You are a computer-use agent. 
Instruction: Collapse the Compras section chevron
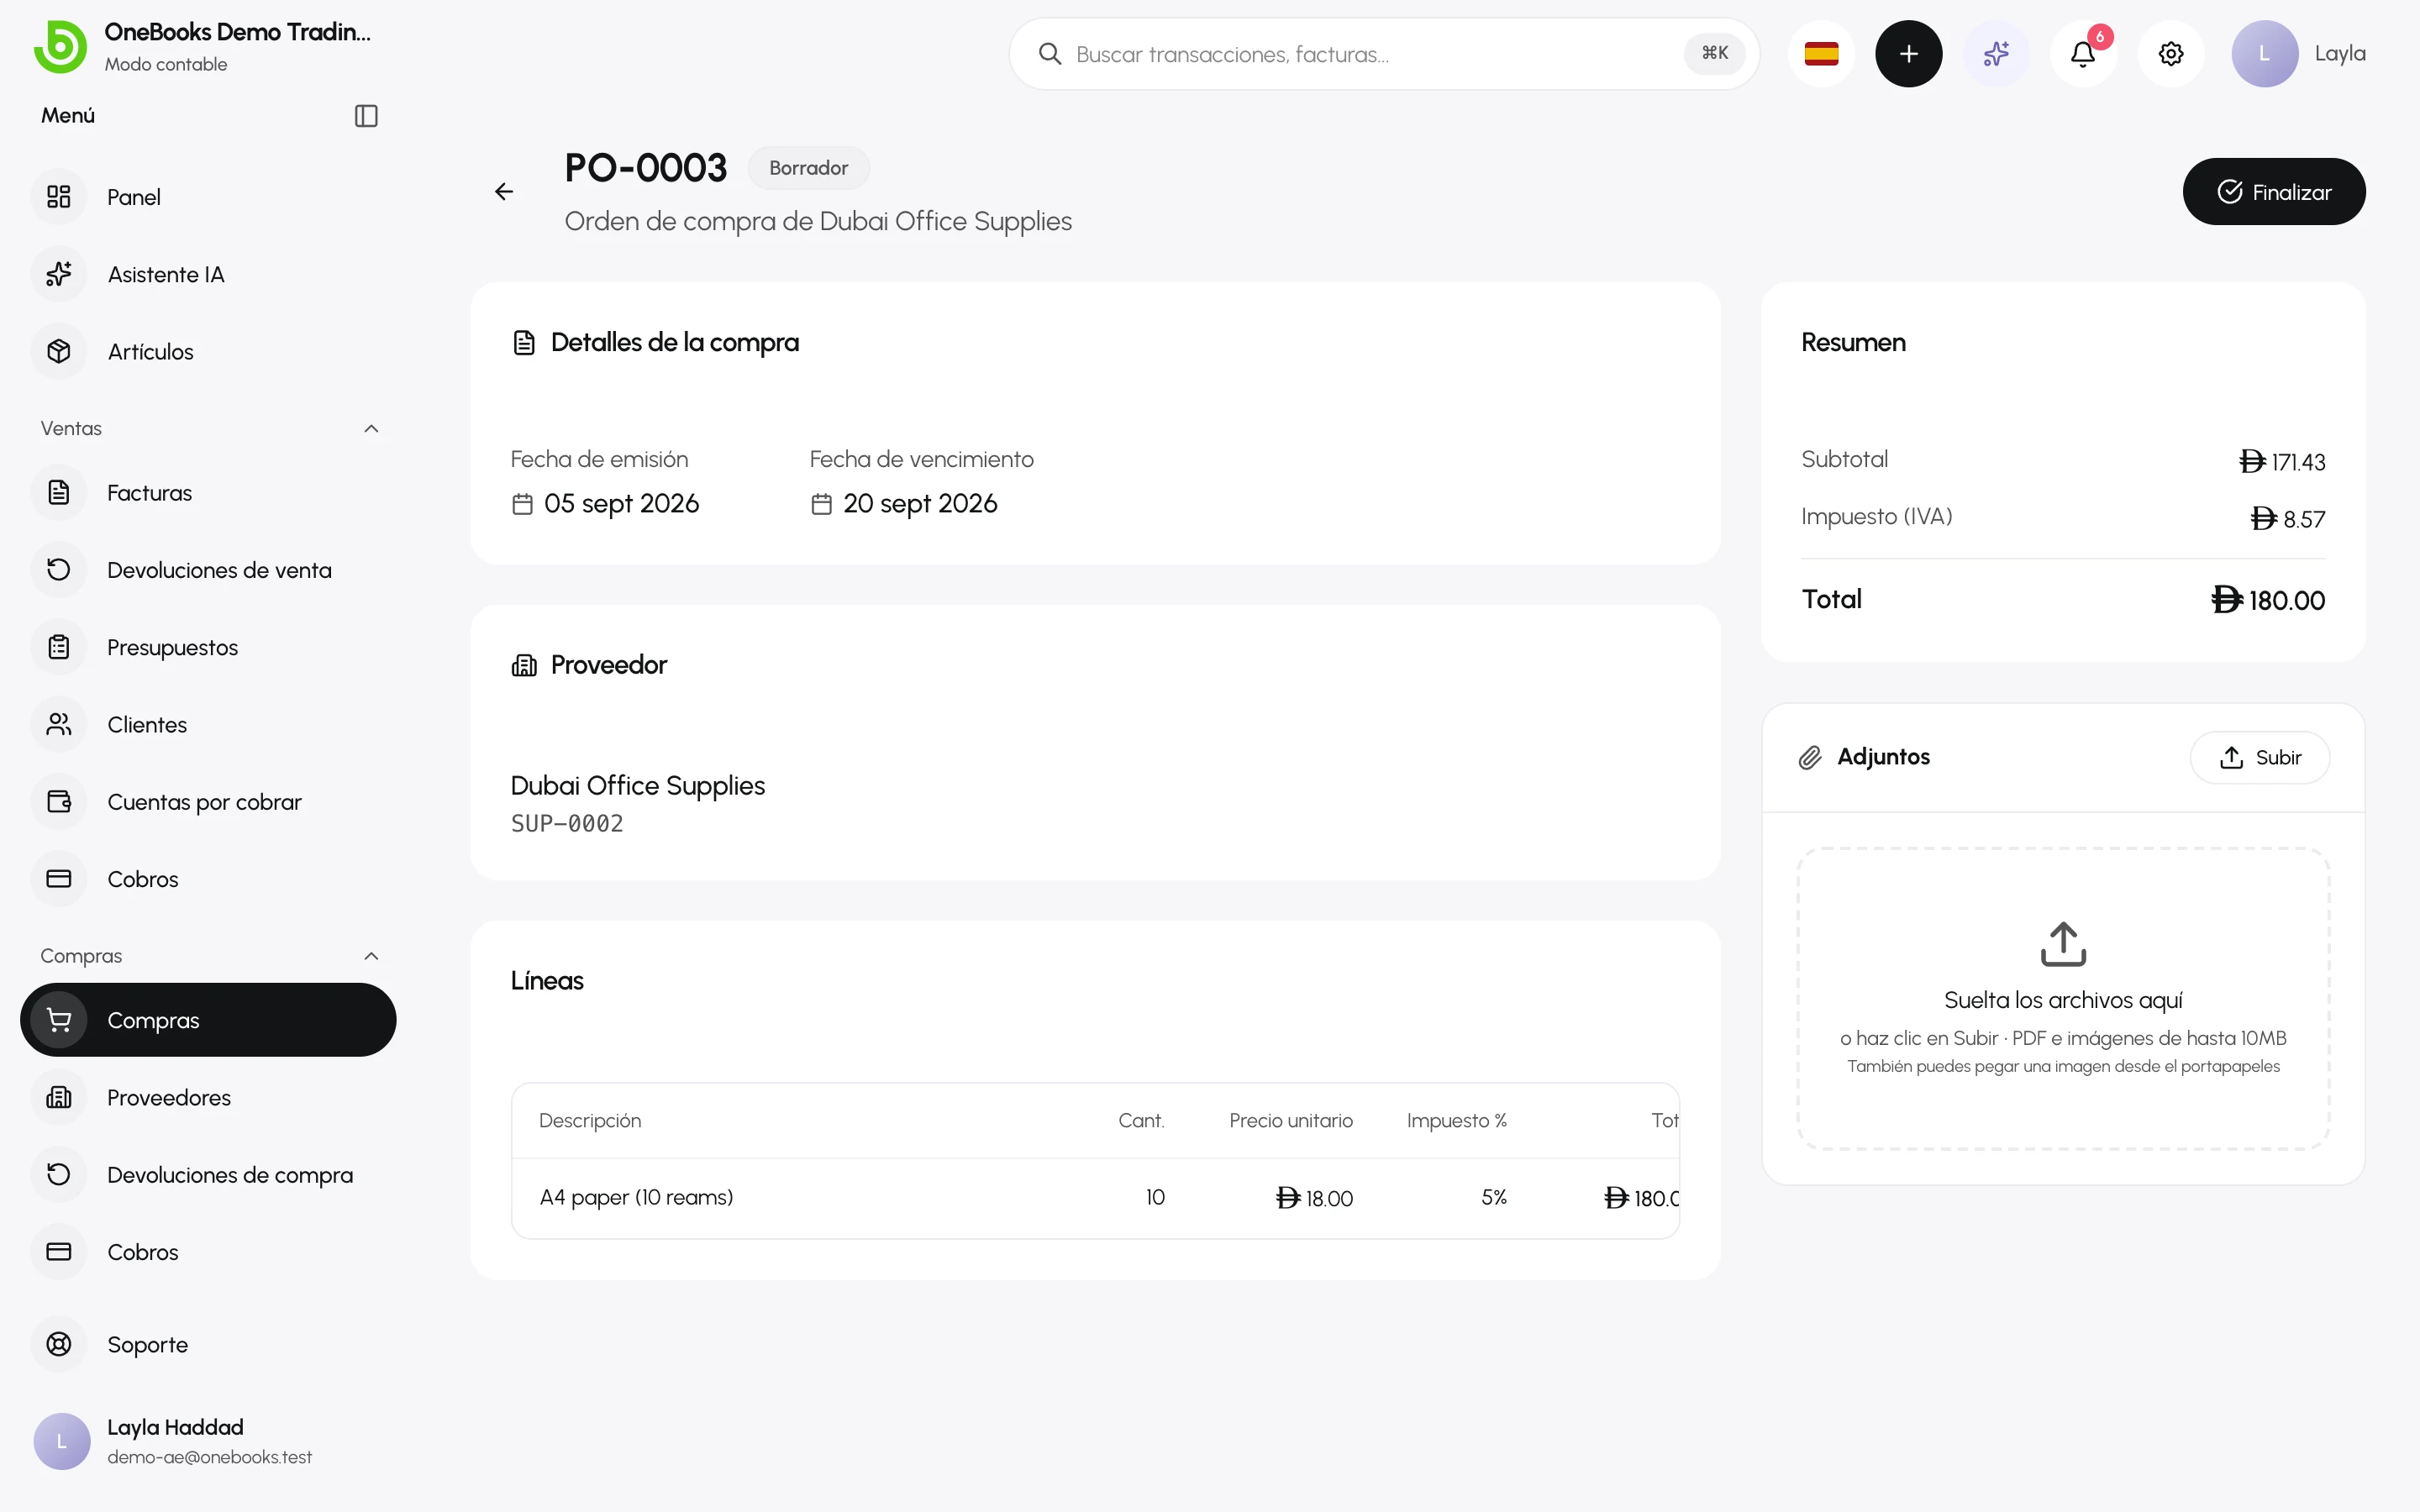click(x=371, y=956)
